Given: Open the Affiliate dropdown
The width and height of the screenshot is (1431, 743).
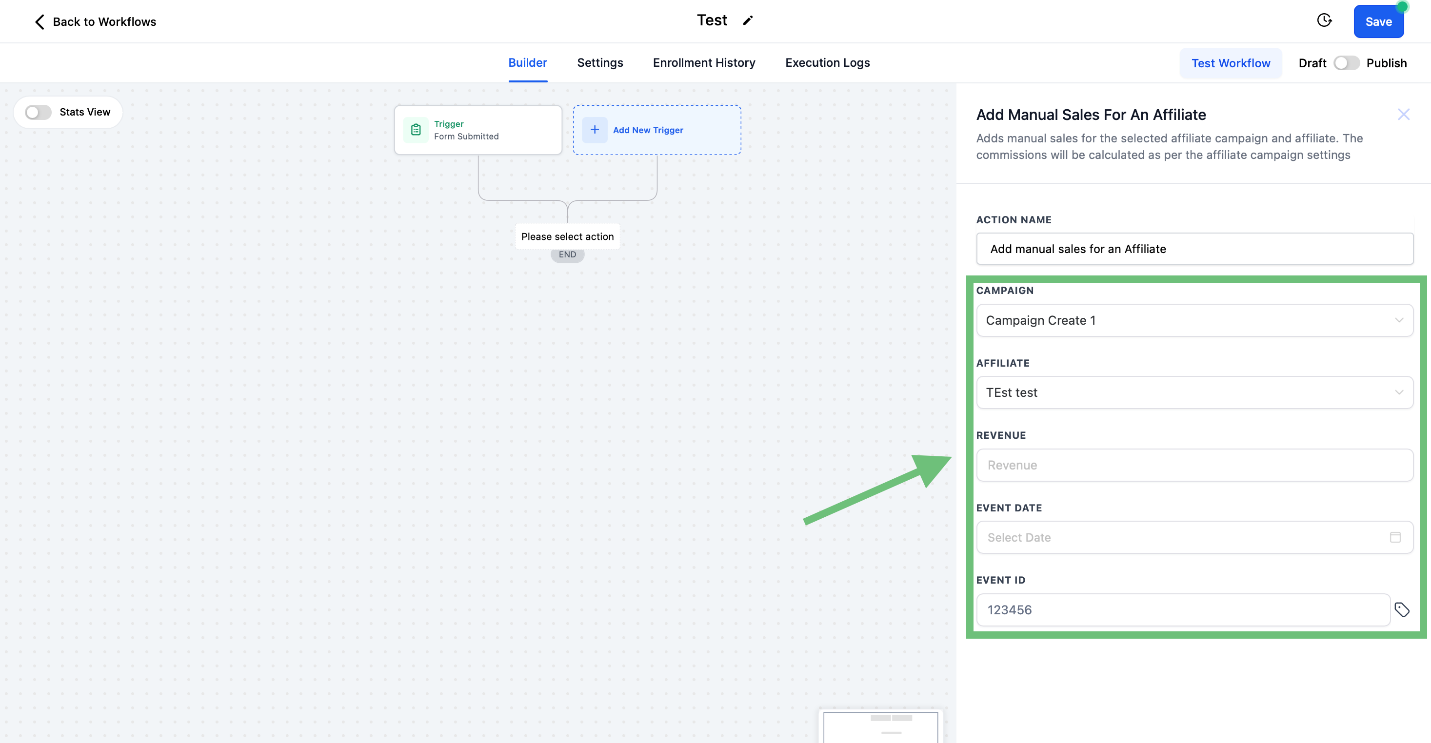Looking at the screenshot, I should pos(1195,393).
